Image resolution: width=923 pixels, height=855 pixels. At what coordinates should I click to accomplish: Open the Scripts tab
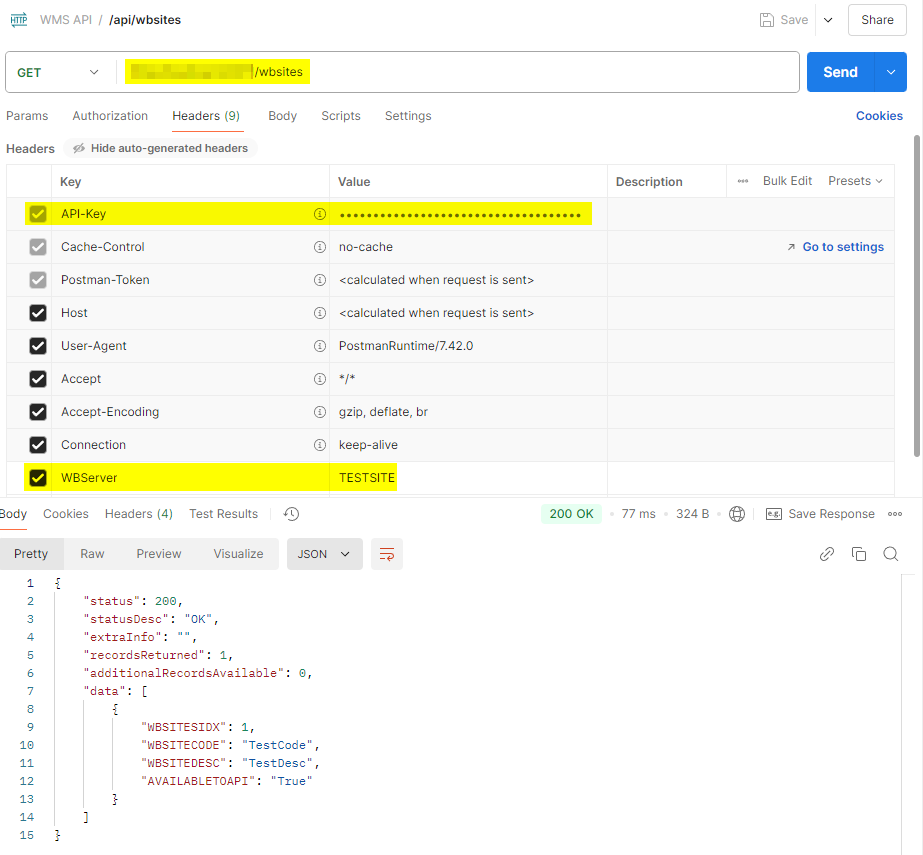click(x=341, y=116)
